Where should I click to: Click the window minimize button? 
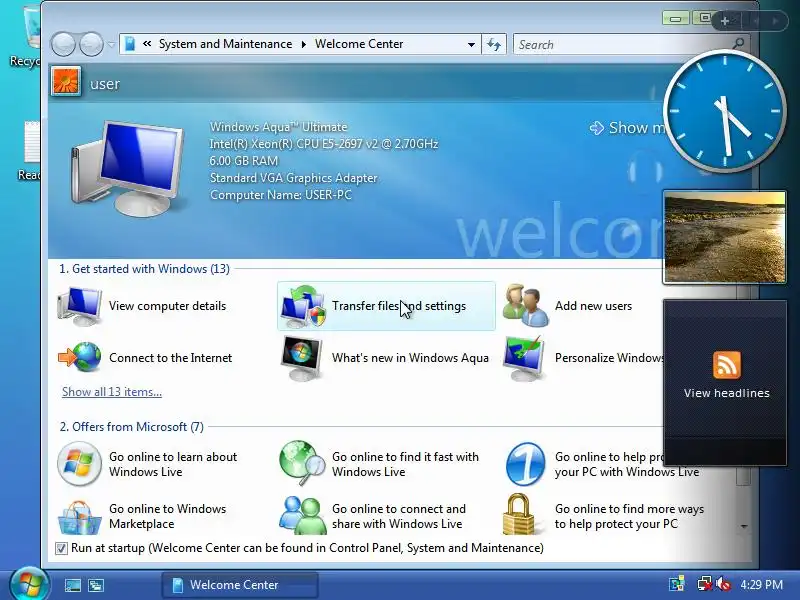point(676,19)
